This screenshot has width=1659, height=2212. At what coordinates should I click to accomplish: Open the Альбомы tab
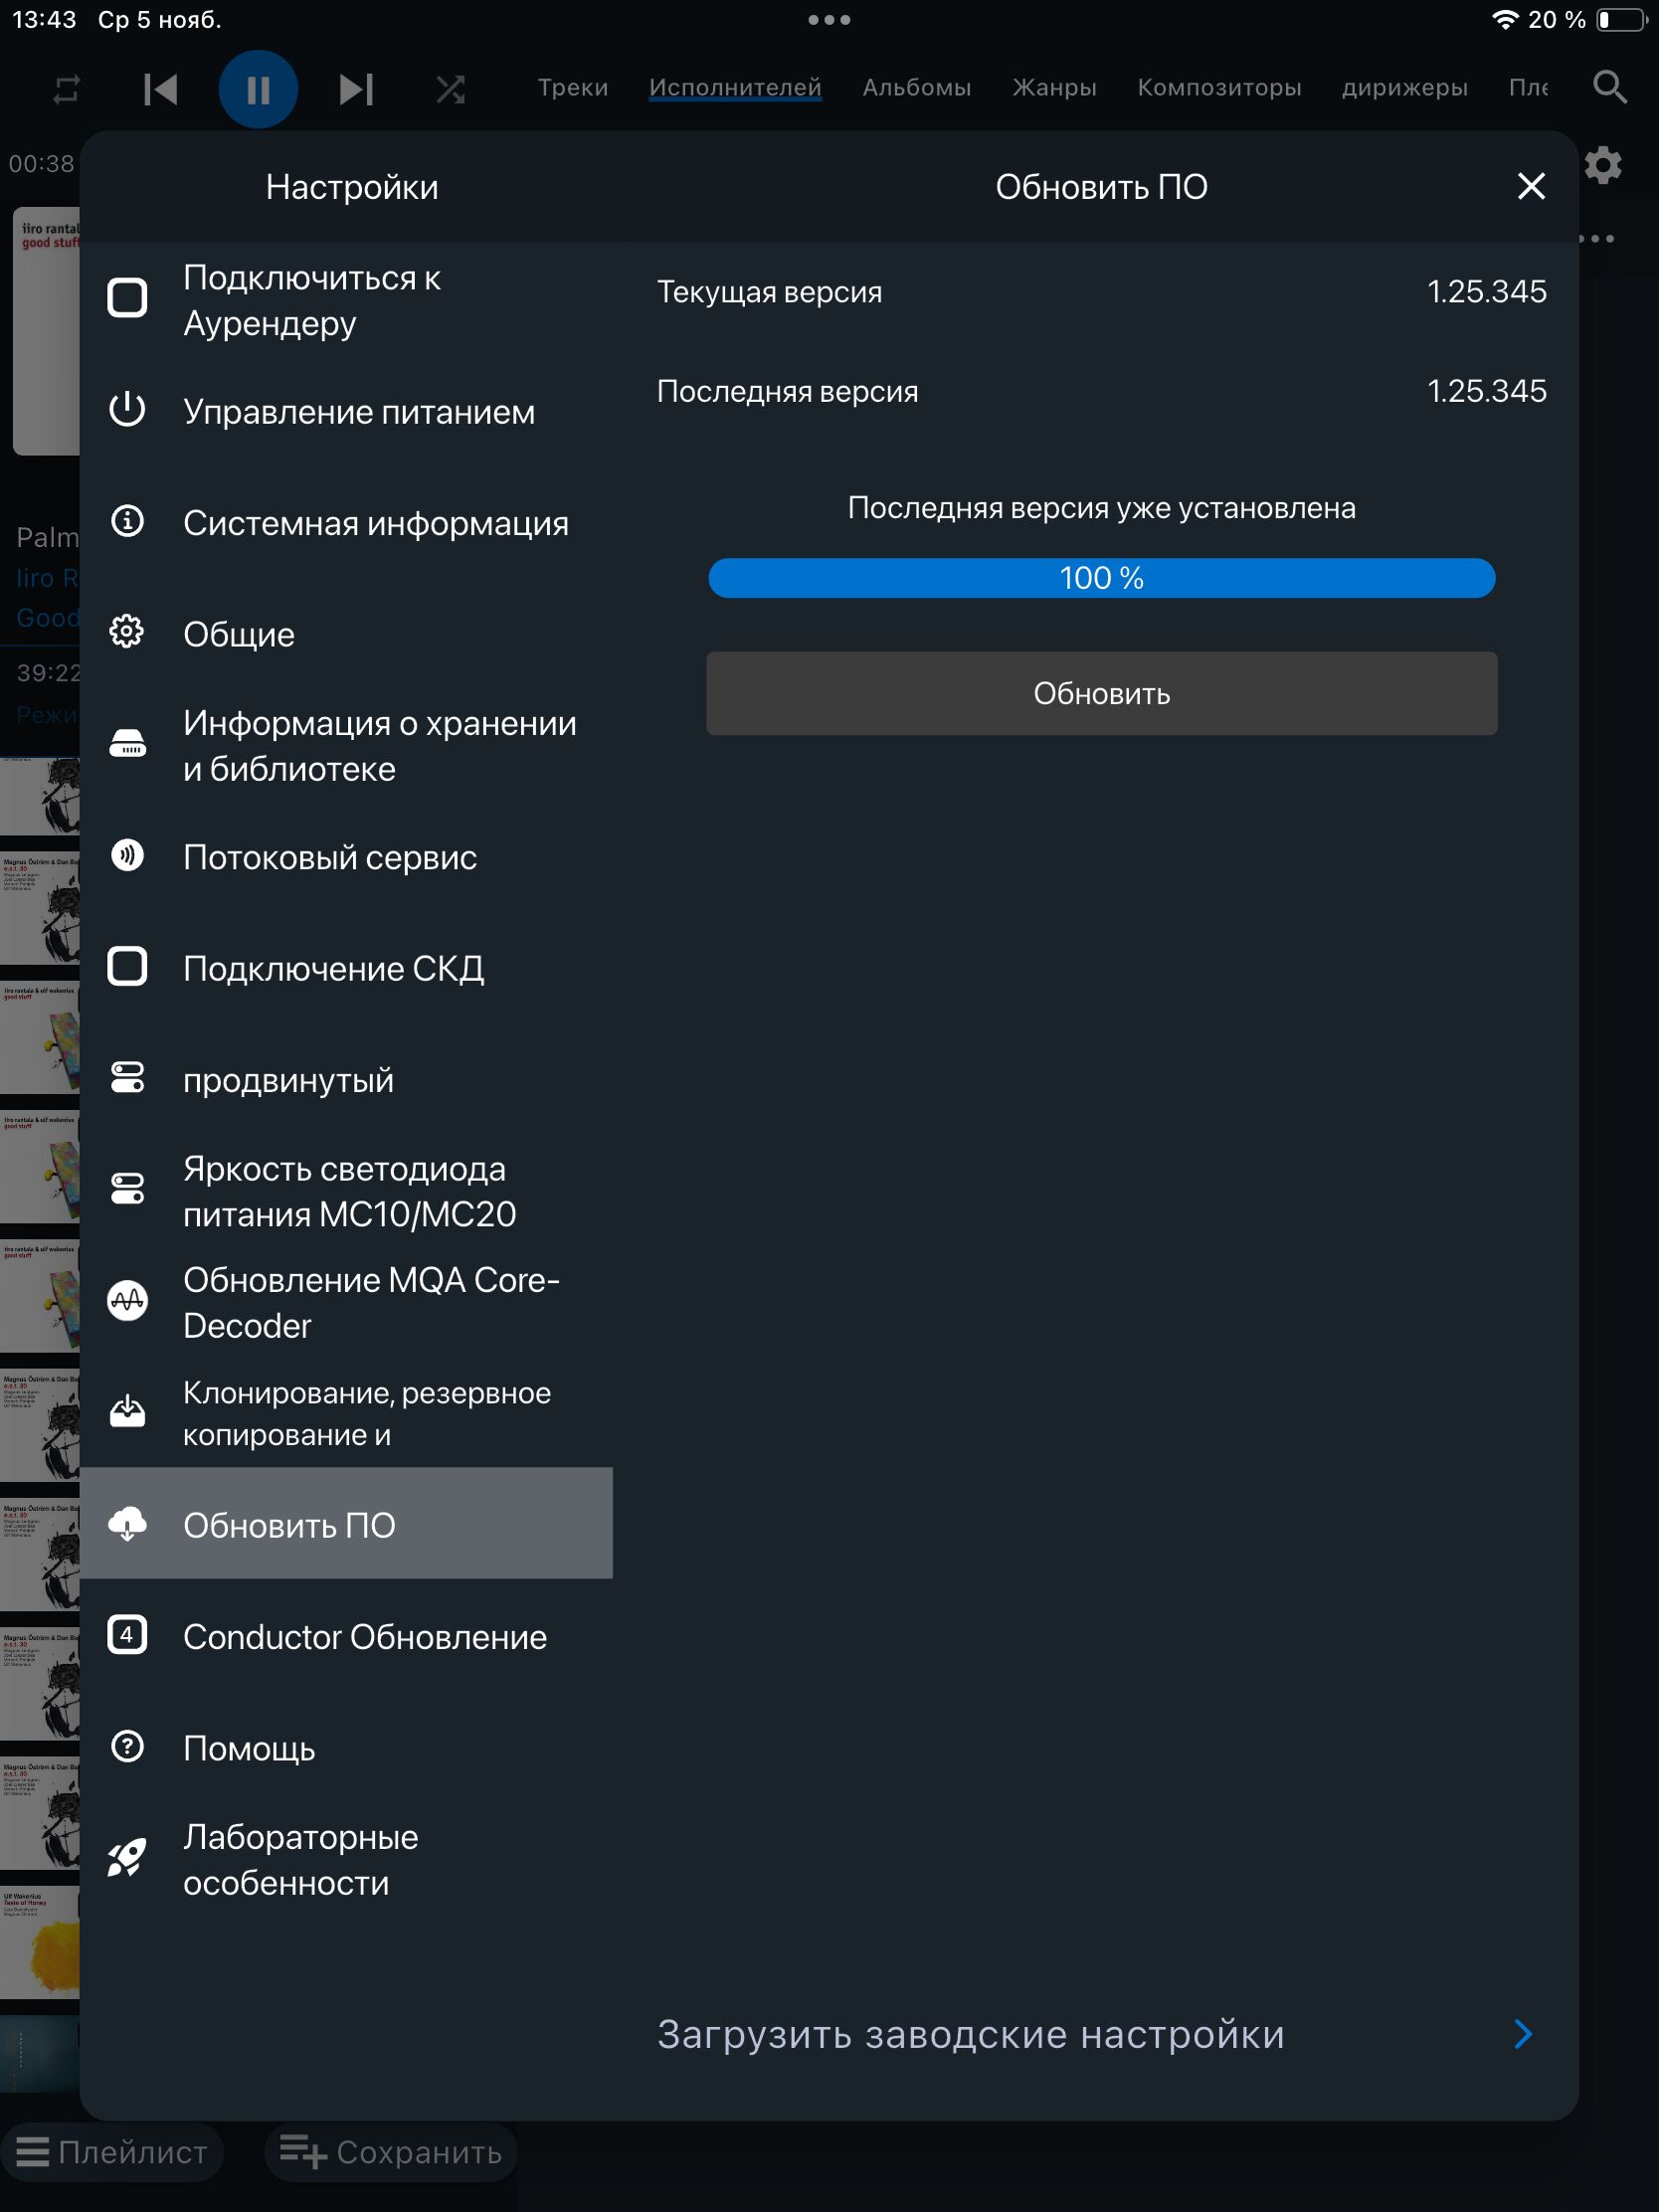coord(916,88)
